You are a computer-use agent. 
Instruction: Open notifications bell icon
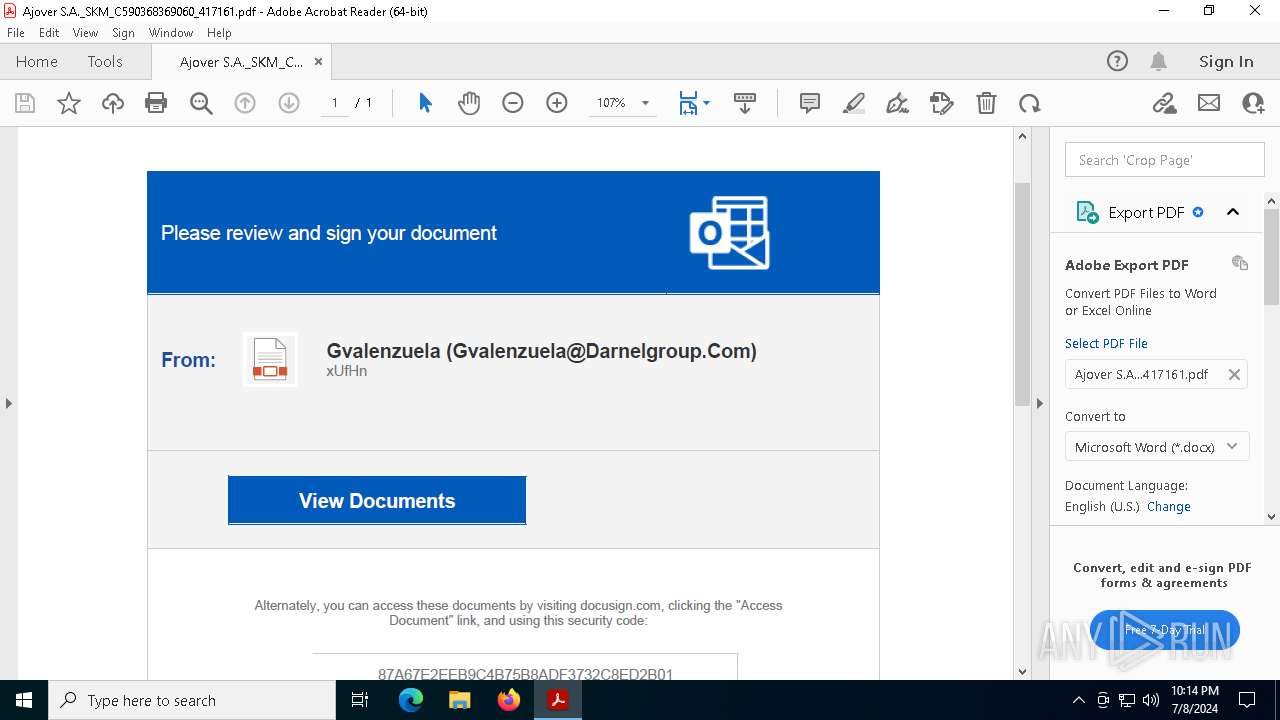coord(1158,61)
